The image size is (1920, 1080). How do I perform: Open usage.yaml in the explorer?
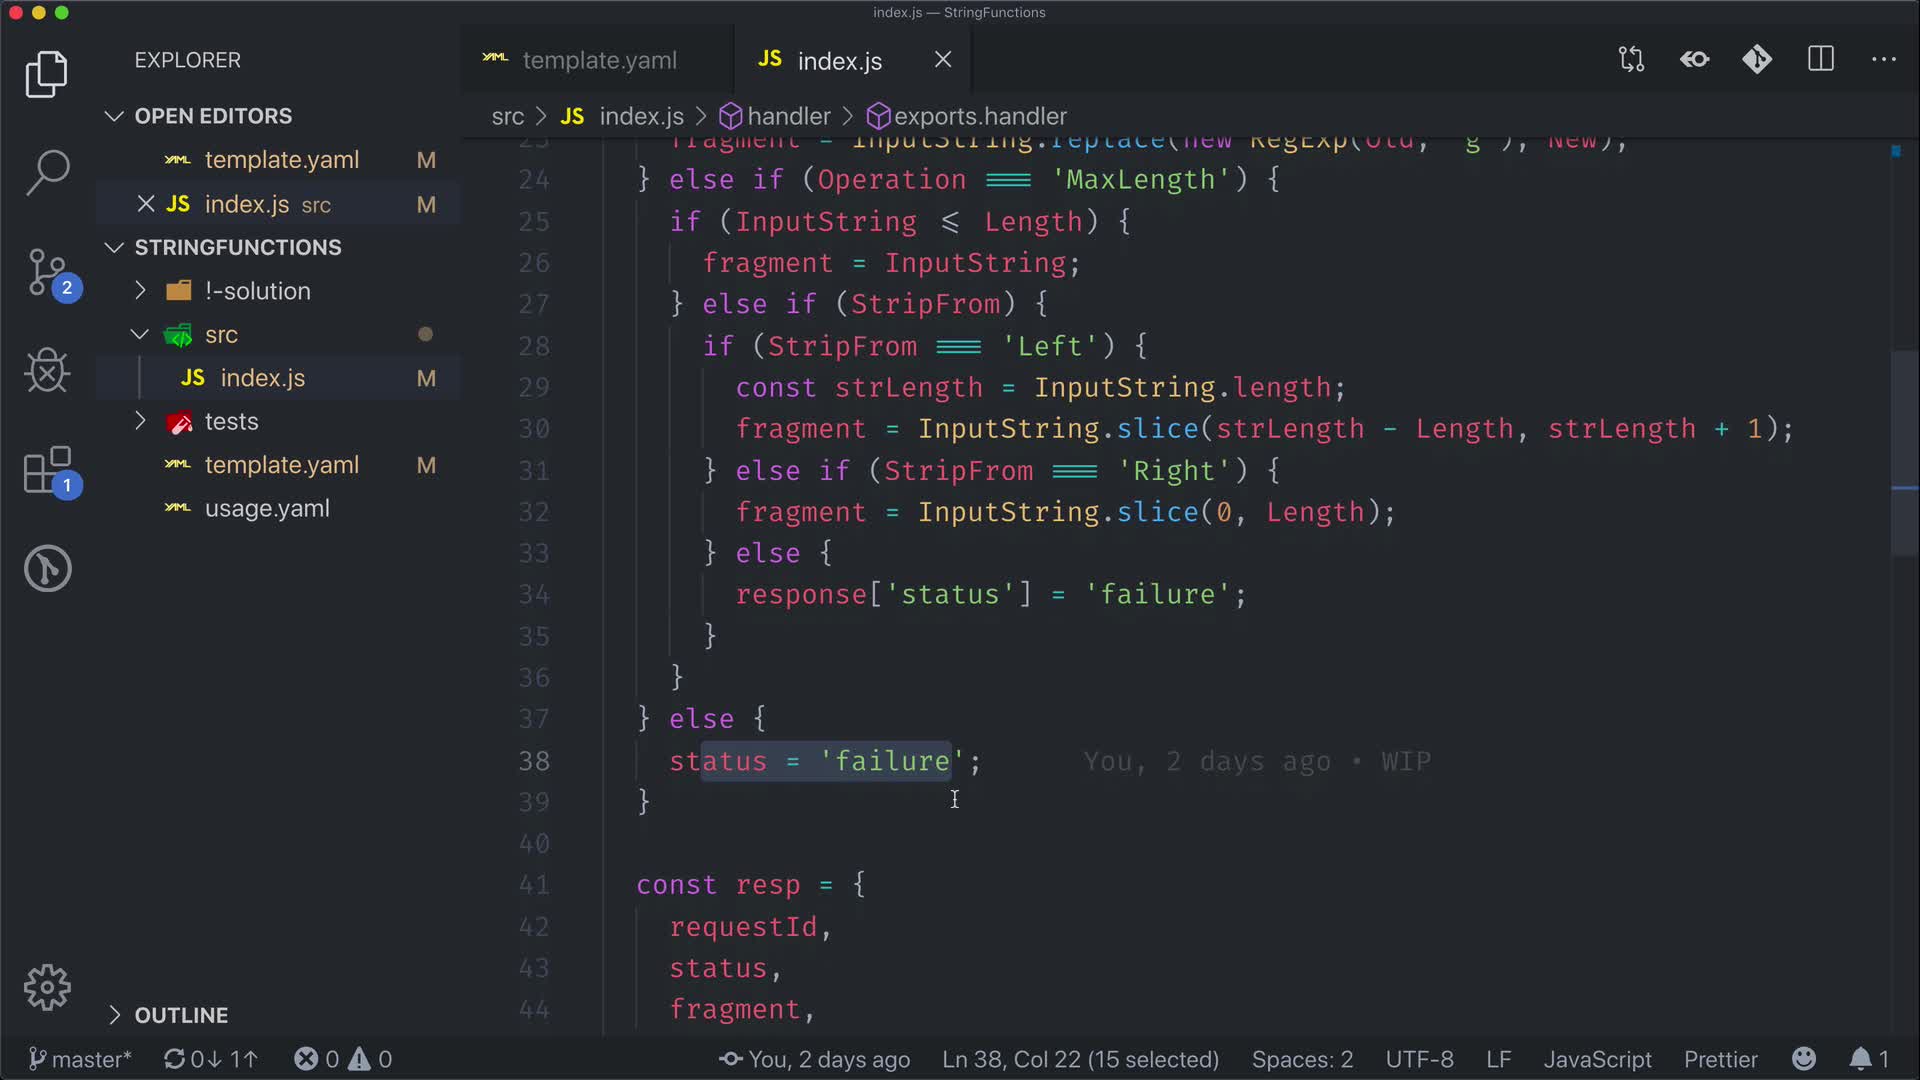[x=266, y=508]
